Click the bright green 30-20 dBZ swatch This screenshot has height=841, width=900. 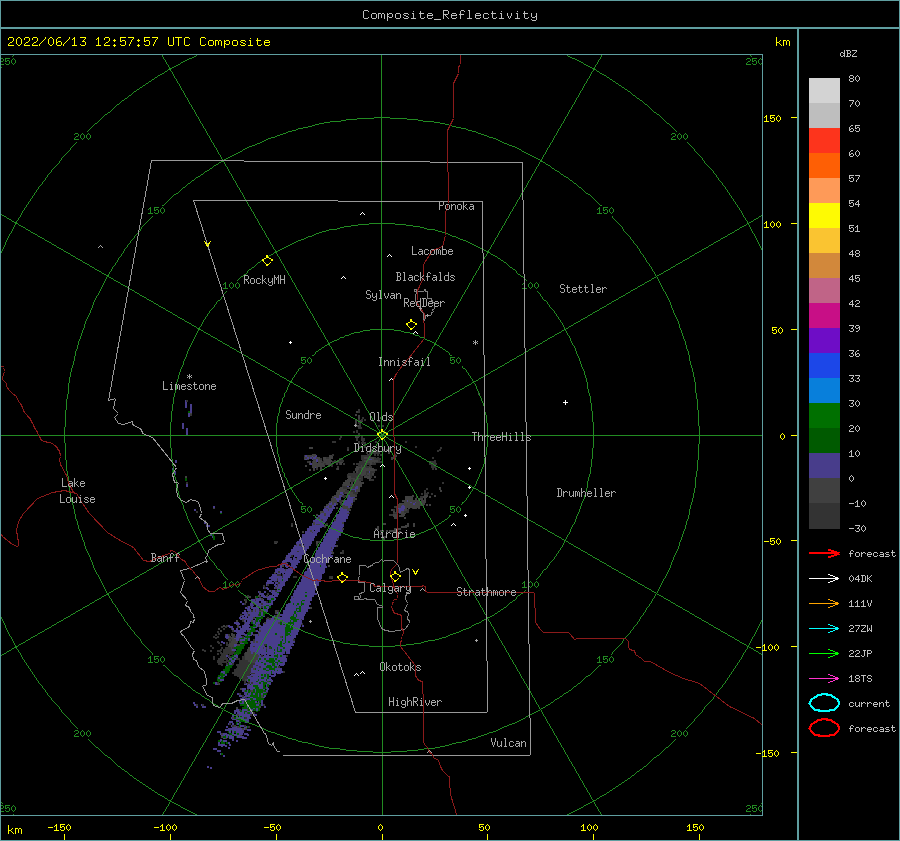(x=824, y=416)
